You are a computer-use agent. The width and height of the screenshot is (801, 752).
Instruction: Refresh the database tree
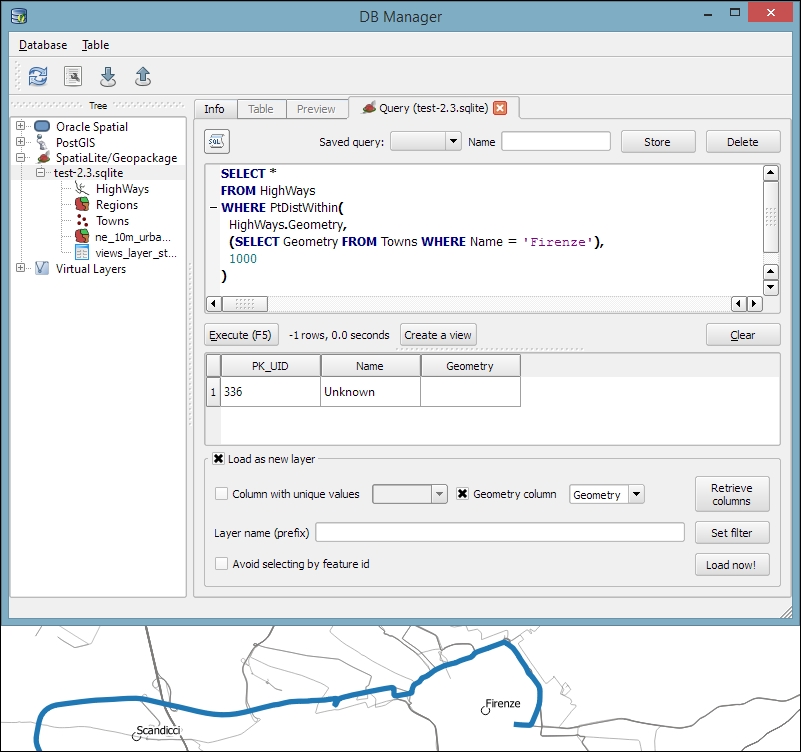37,76
